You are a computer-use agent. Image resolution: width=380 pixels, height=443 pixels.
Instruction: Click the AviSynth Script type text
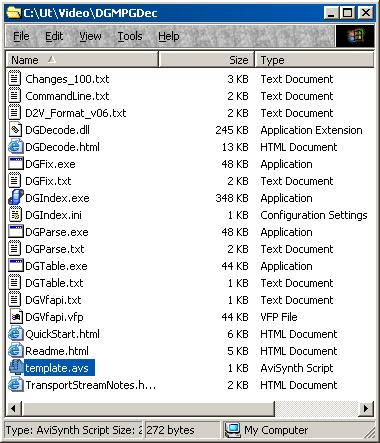(297, 368)
